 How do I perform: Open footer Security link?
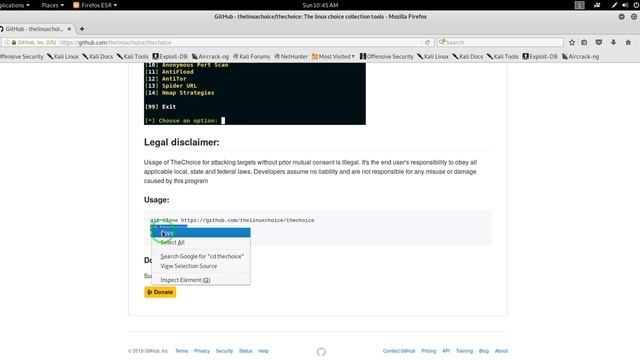pyautogui.click(x=224, y=351)
